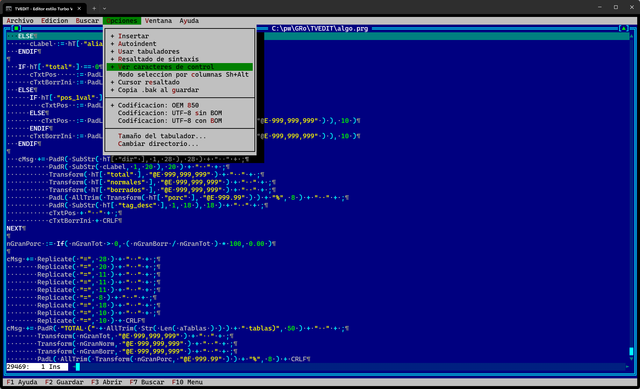Click the line starting cMsg += Replicate
This screenshot has width=640, height=389.
[83, 259]
